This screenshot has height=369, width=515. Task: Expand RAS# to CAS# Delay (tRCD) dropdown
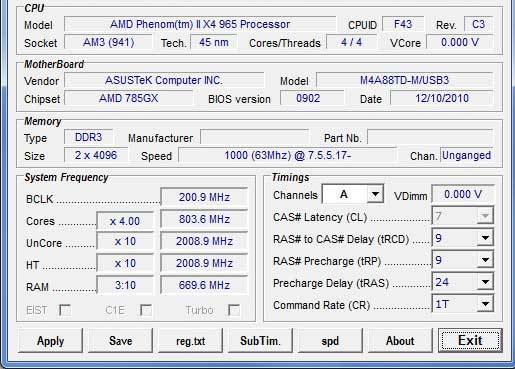click(485, 238)
